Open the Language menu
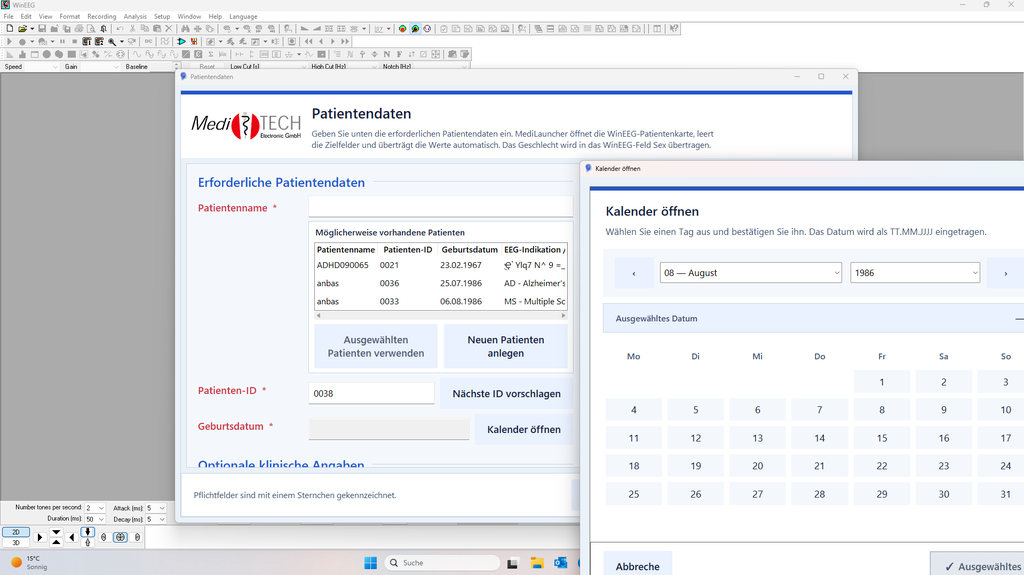Image resolution: width=1024 pixels, height=575 pixels. click(243, 16)
